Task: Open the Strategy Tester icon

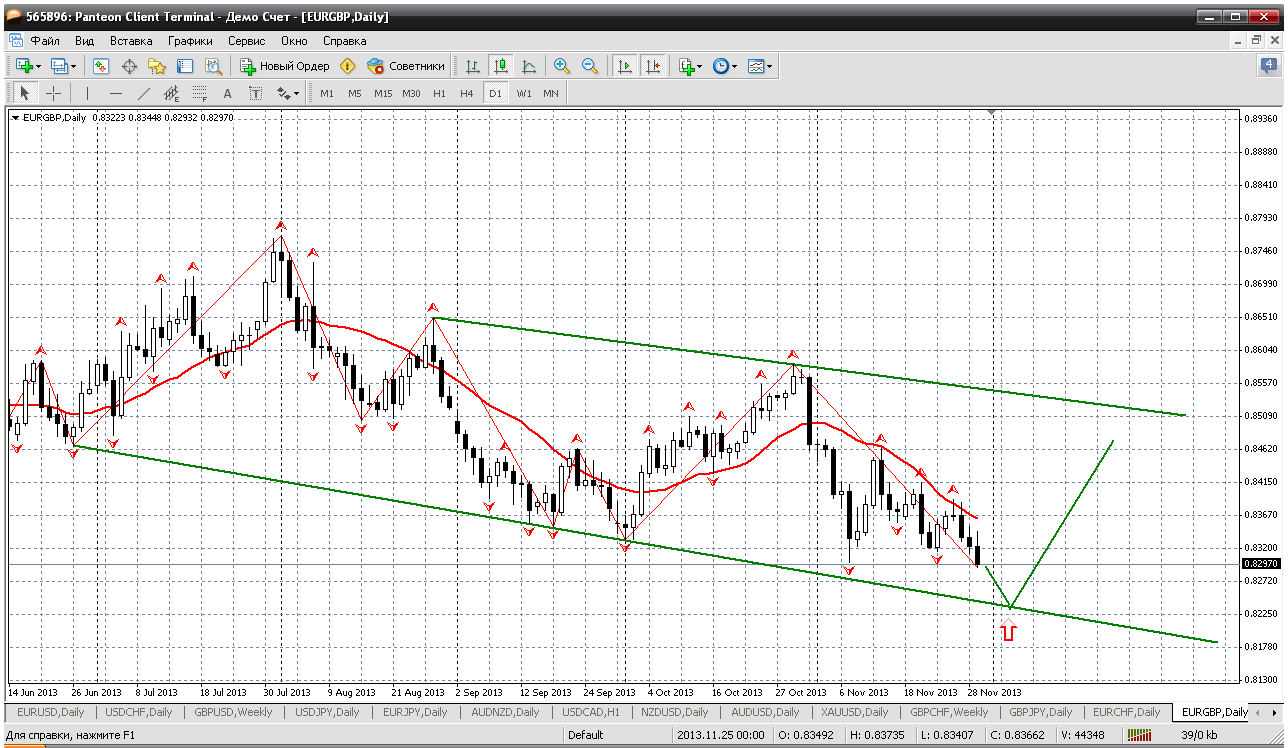Action: (x=213, y=66)
